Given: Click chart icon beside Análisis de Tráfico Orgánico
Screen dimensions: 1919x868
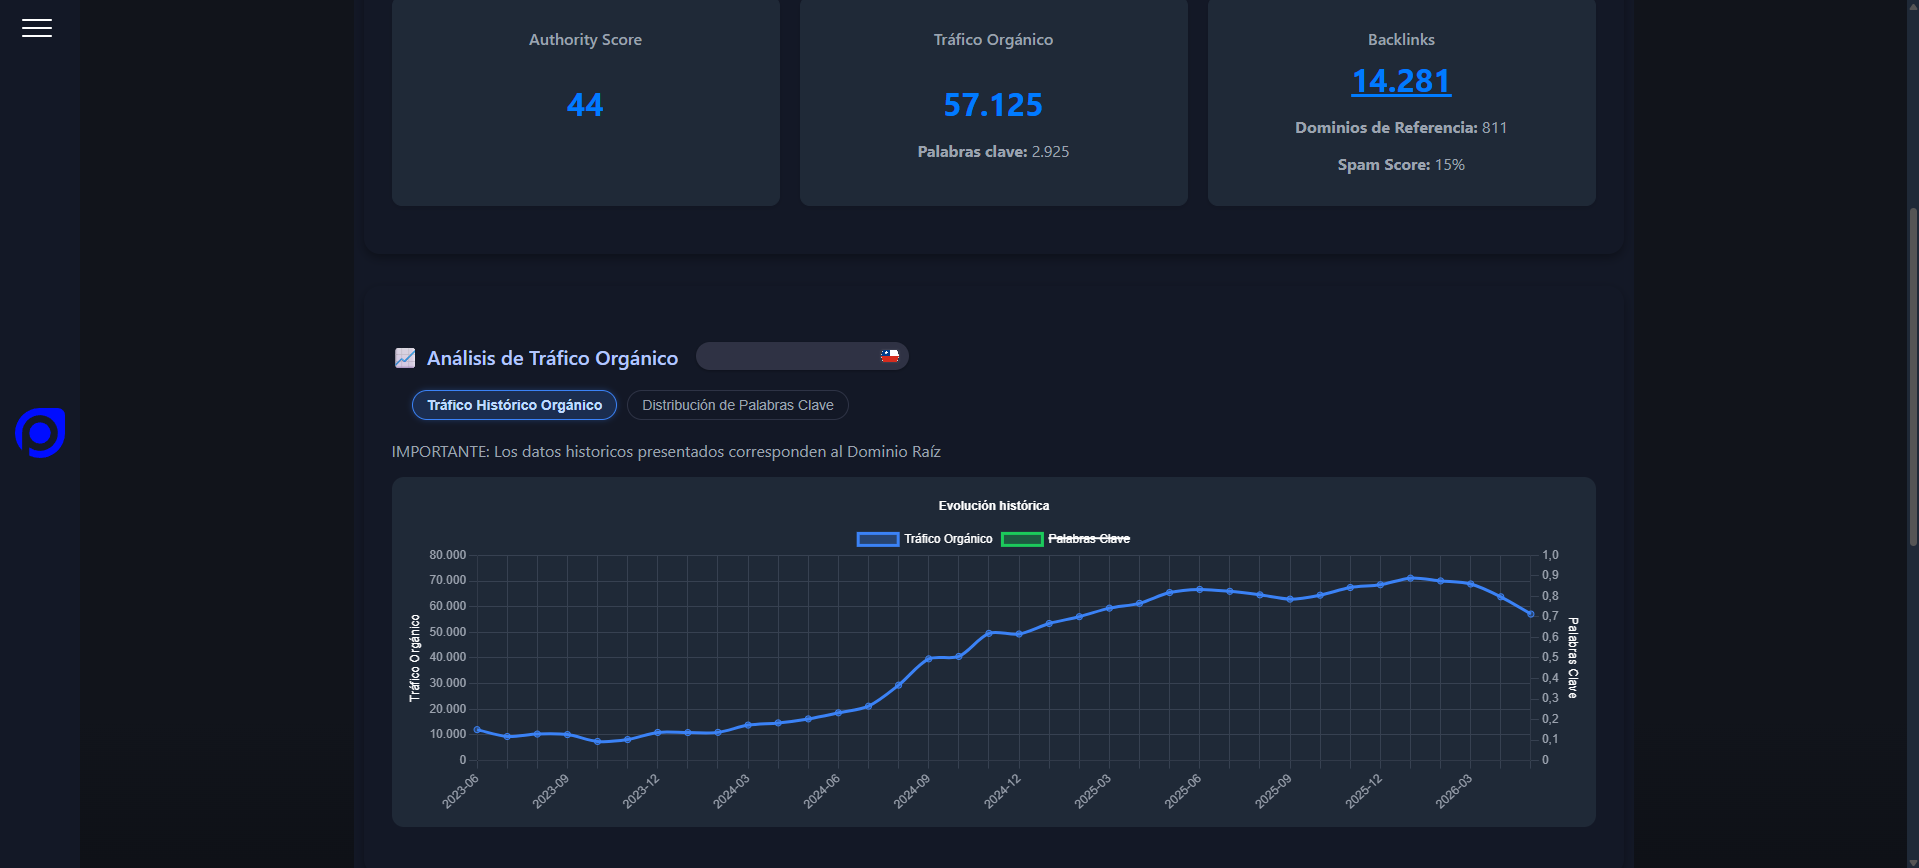Looking at the screenshot, I should (x=405, y=358).
